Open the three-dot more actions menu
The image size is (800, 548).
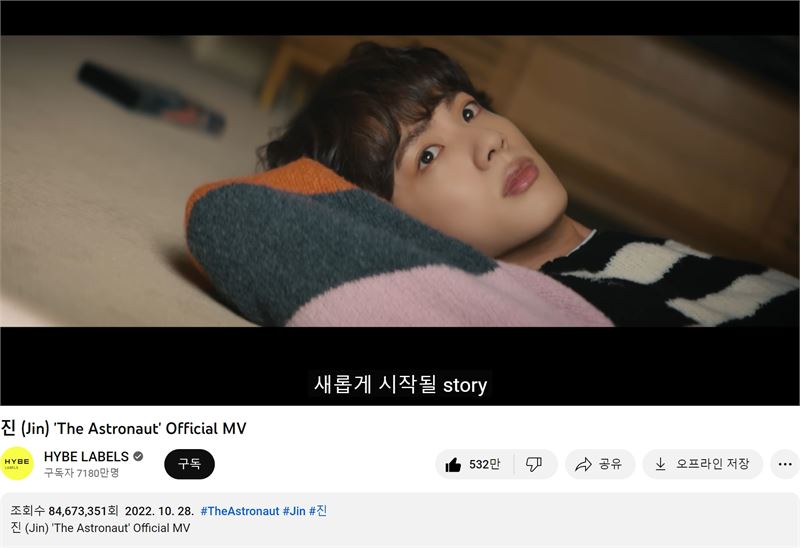pos(785,464)
